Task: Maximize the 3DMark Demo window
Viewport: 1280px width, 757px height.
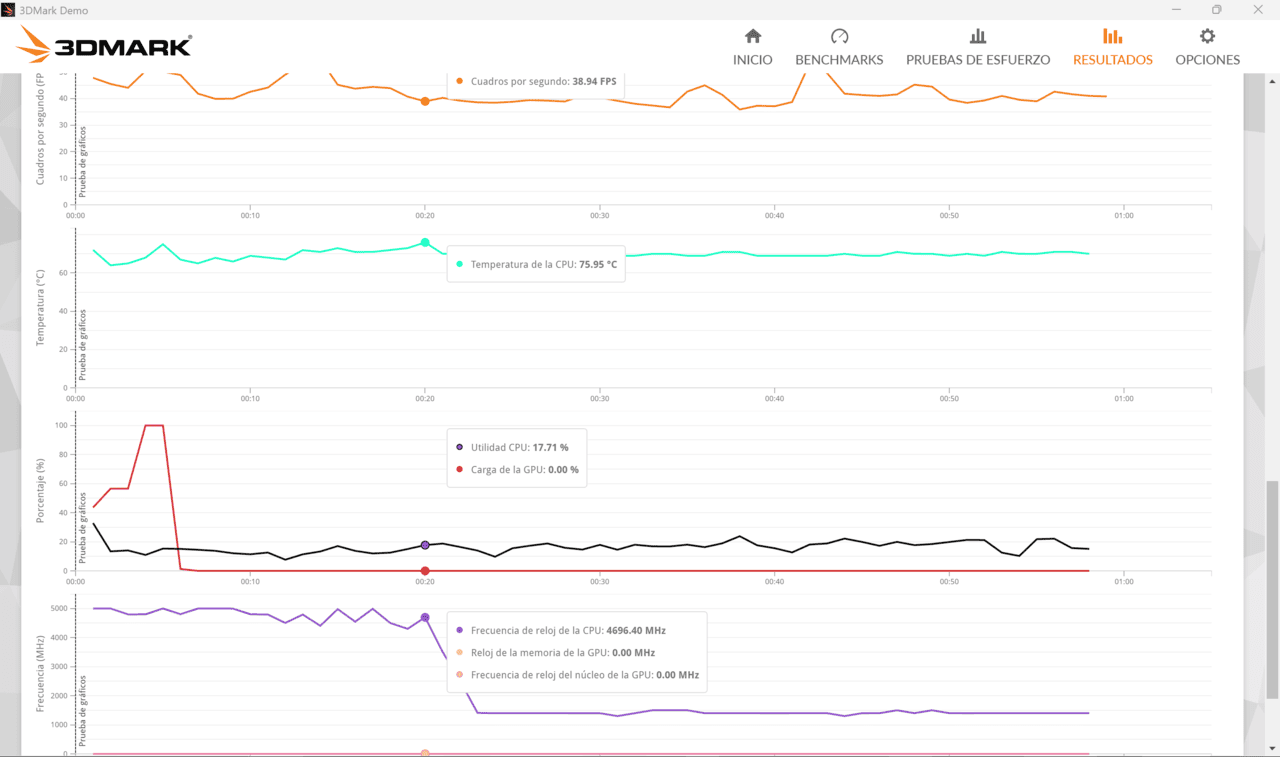Action: point(1216,10)
